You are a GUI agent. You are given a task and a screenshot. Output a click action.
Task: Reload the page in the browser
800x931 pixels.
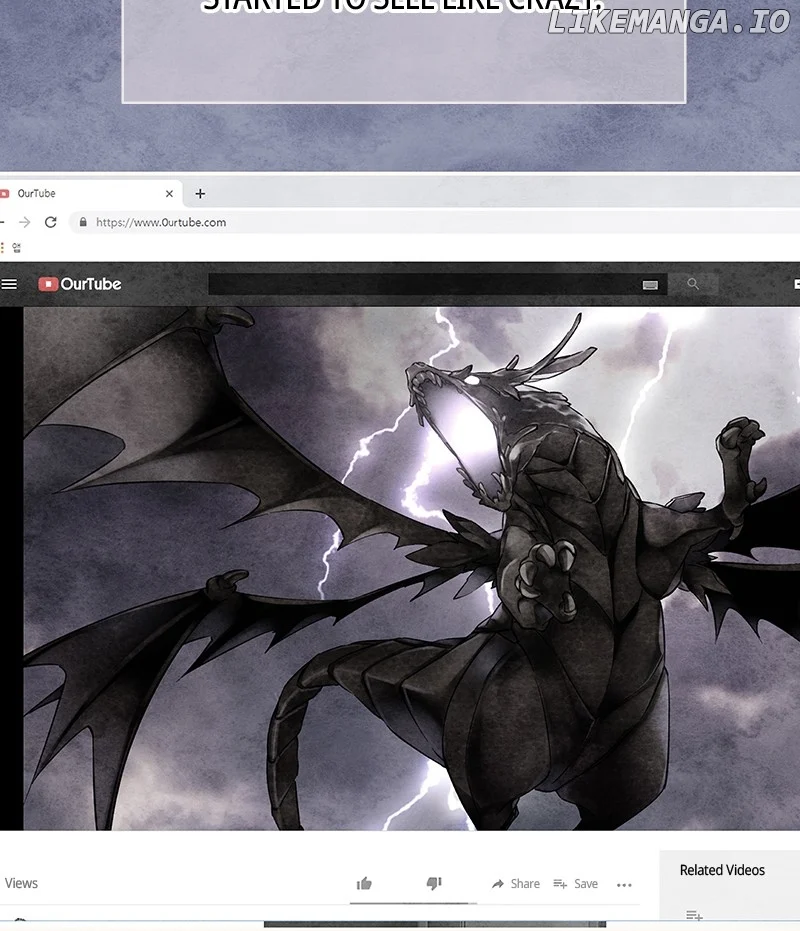51,222
